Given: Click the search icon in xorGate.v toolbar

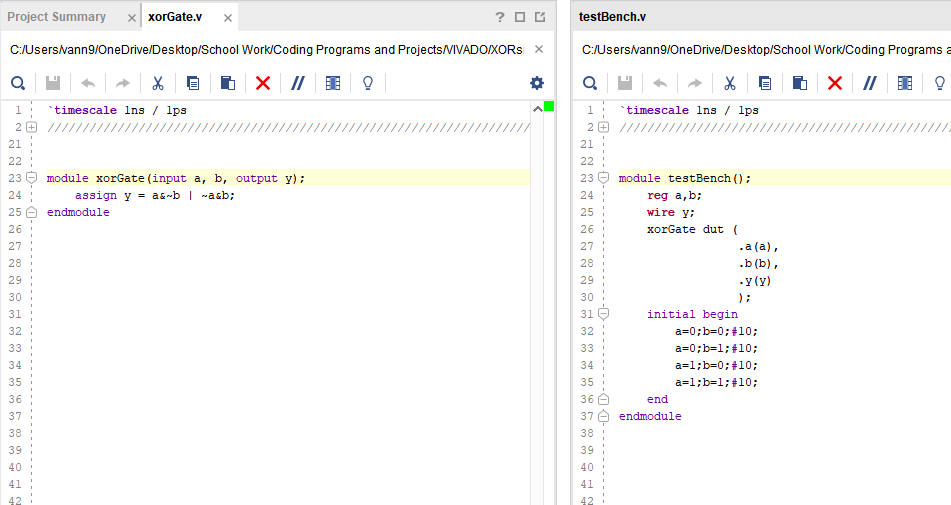Looking at the screenshot, I should (18, 83).
